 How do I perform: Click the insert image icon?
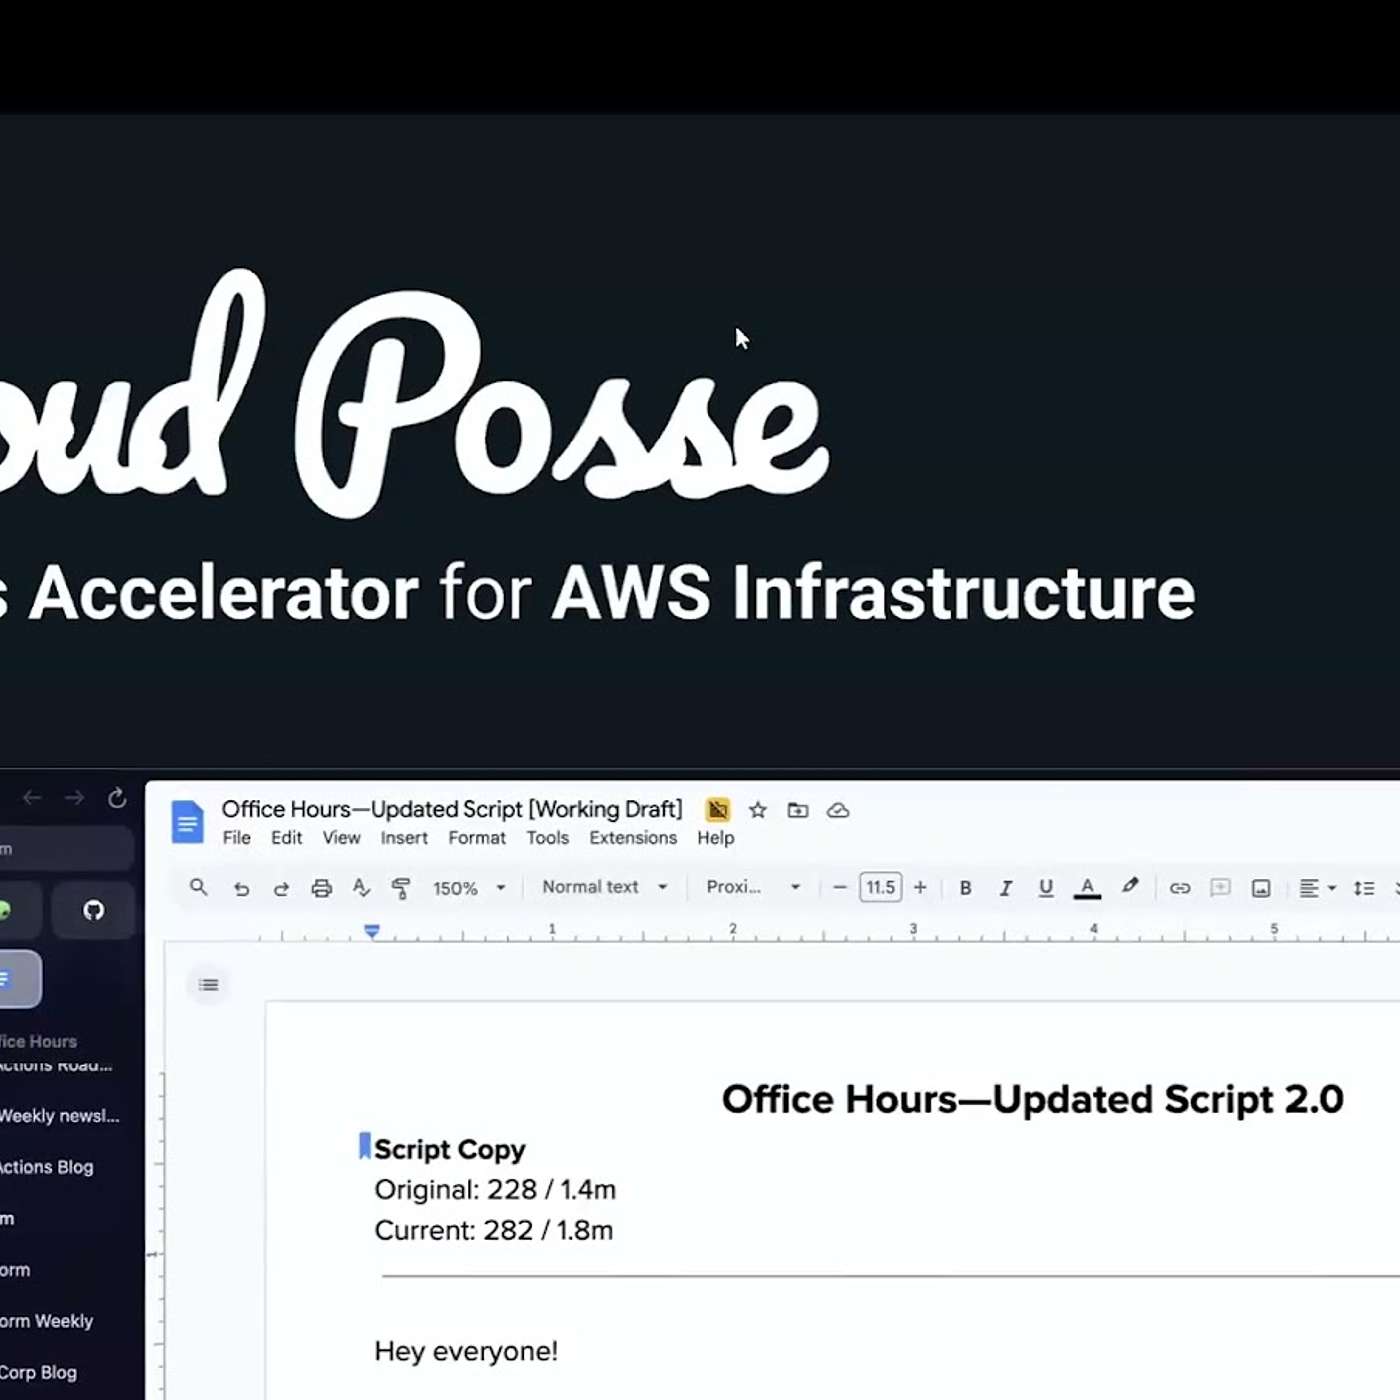pyautogui.click(x=1261, y=888)
